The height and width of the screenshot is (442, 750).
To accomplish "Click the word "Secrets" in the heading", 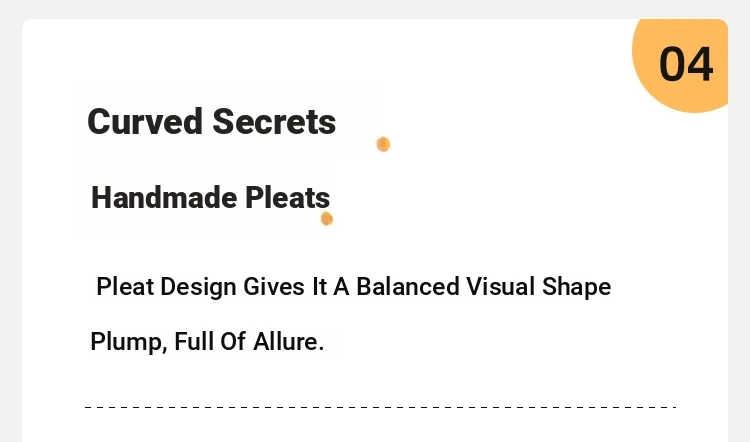I will pyautogui.click(x=273, y=122).
